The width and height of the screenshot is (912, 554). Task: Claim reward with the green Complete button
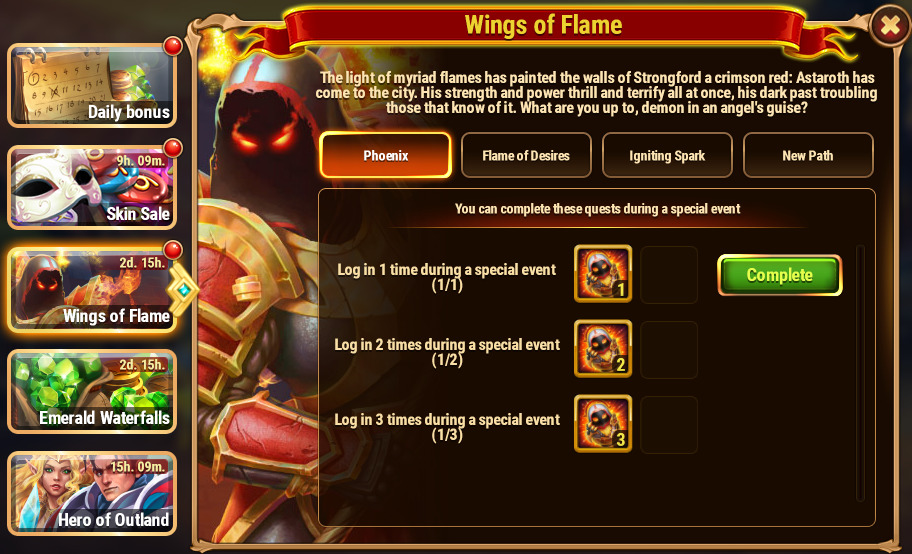pyautogui.click(x=779, y=275)
